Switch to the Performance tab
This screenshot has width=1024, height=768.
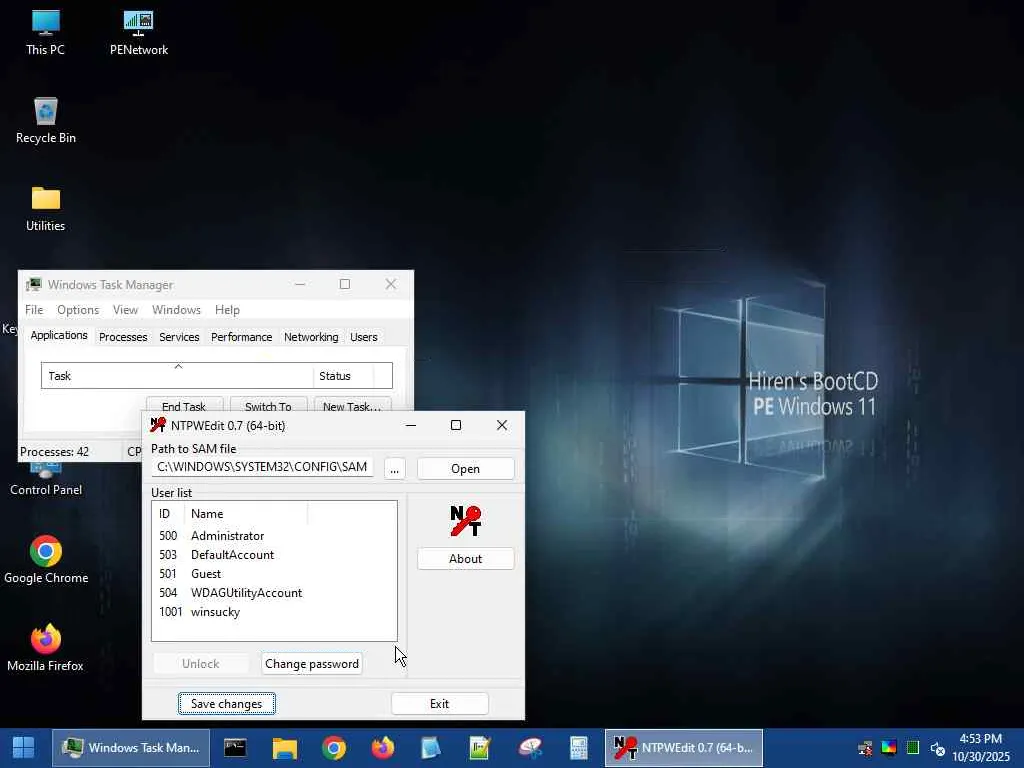pos(241,337)
